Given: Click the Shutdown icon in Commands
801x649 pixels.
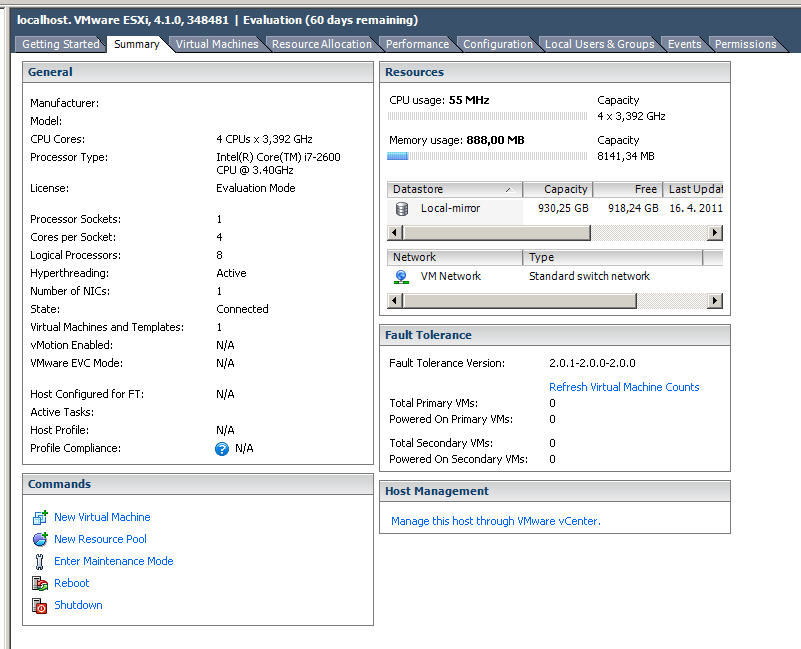Looking at the screenshot, I should [38, 605].
